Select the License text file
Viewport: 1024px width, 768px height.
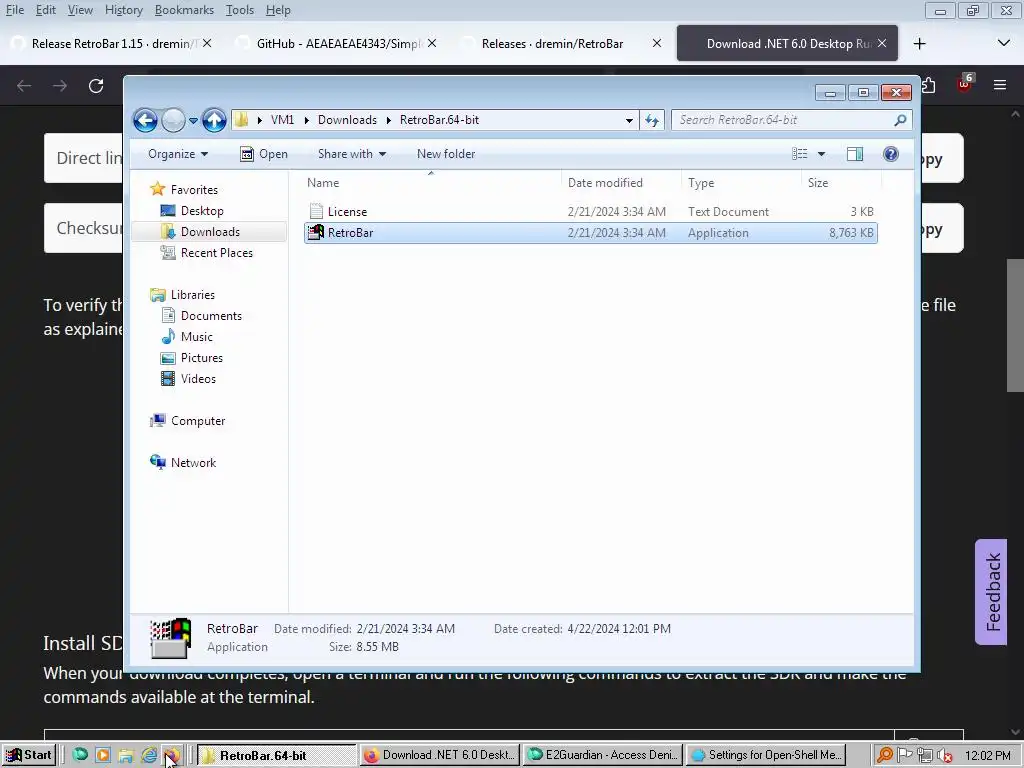(x=590, y=212)
